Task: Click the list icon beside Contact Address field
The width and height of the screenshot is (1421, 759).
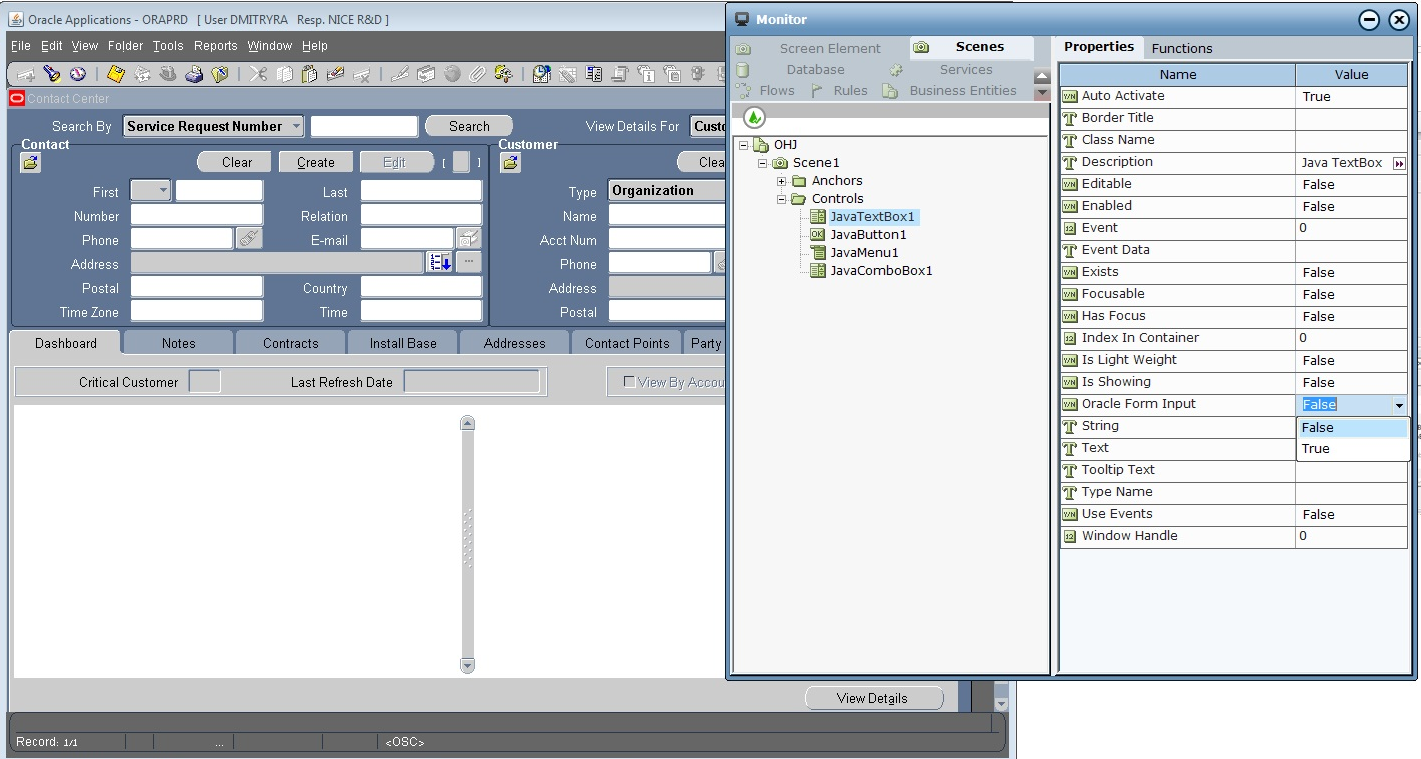Action: point(440,263)
